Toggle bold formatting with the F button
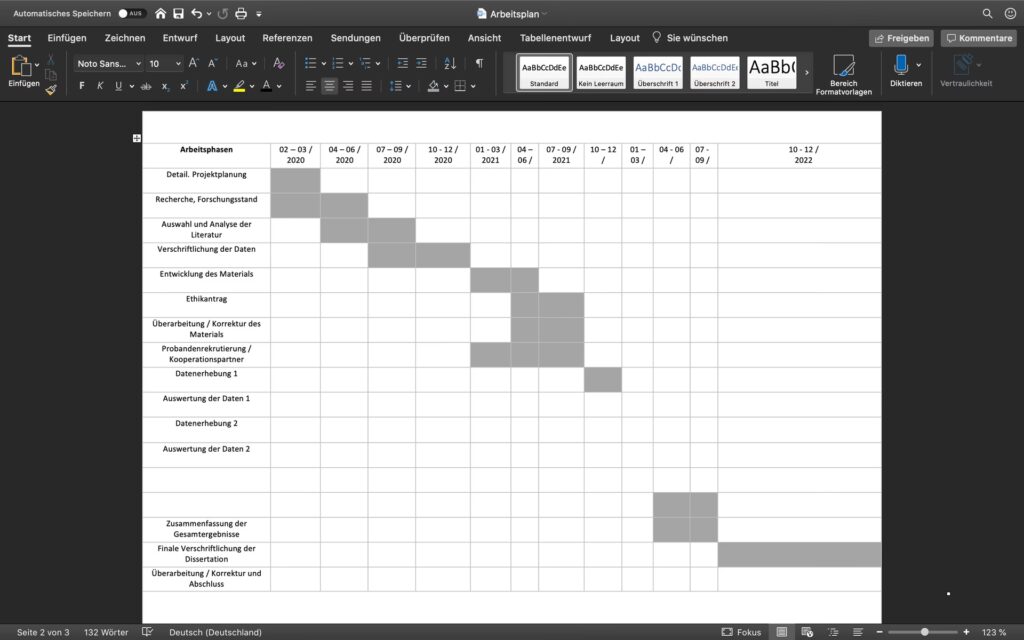 80,86
